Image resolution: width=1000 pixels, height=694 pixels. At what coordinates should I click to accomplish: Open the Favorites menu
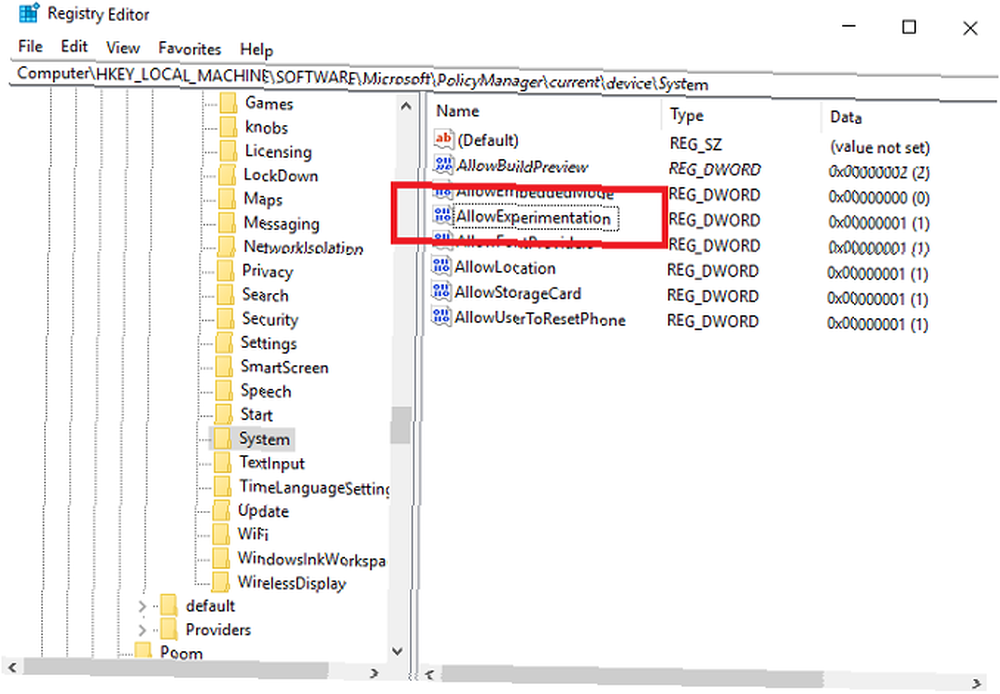coord(189,48)
